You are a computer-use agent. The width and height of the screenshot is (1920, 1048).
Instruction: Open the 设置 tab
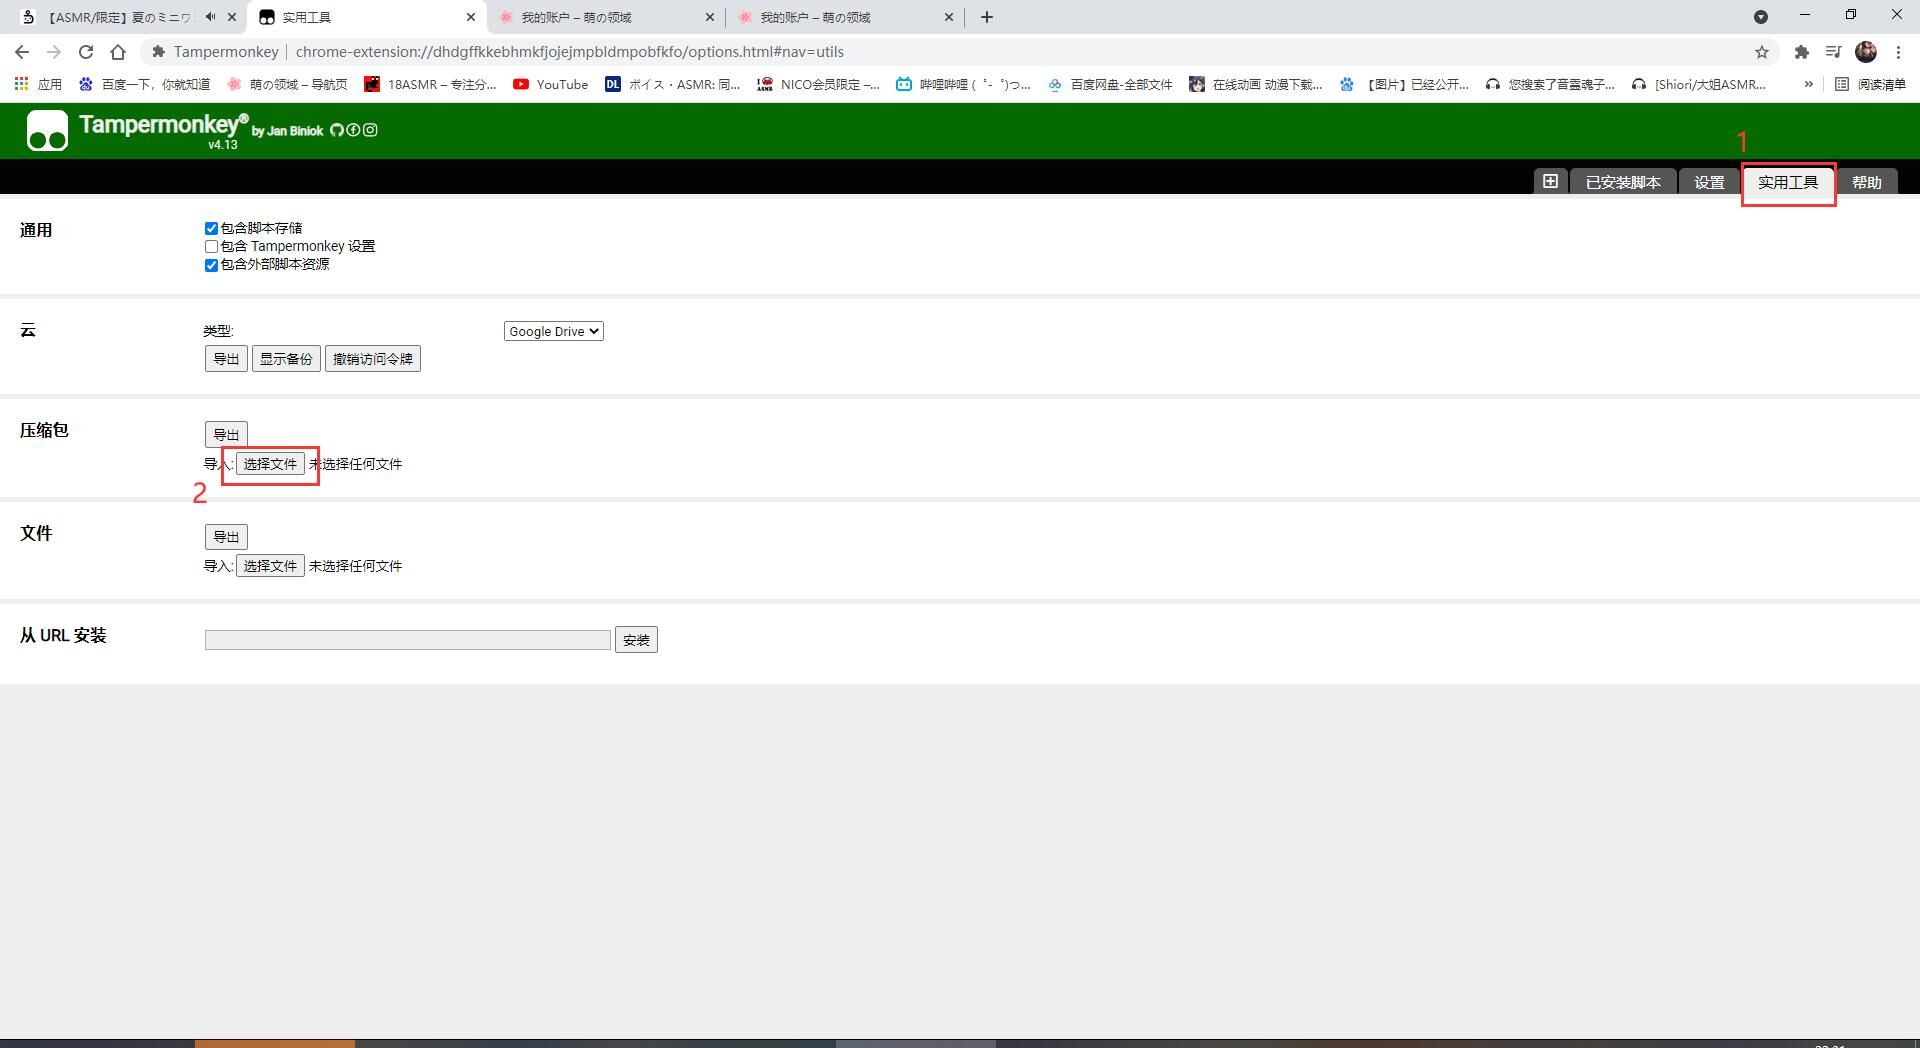[1709, 182]
